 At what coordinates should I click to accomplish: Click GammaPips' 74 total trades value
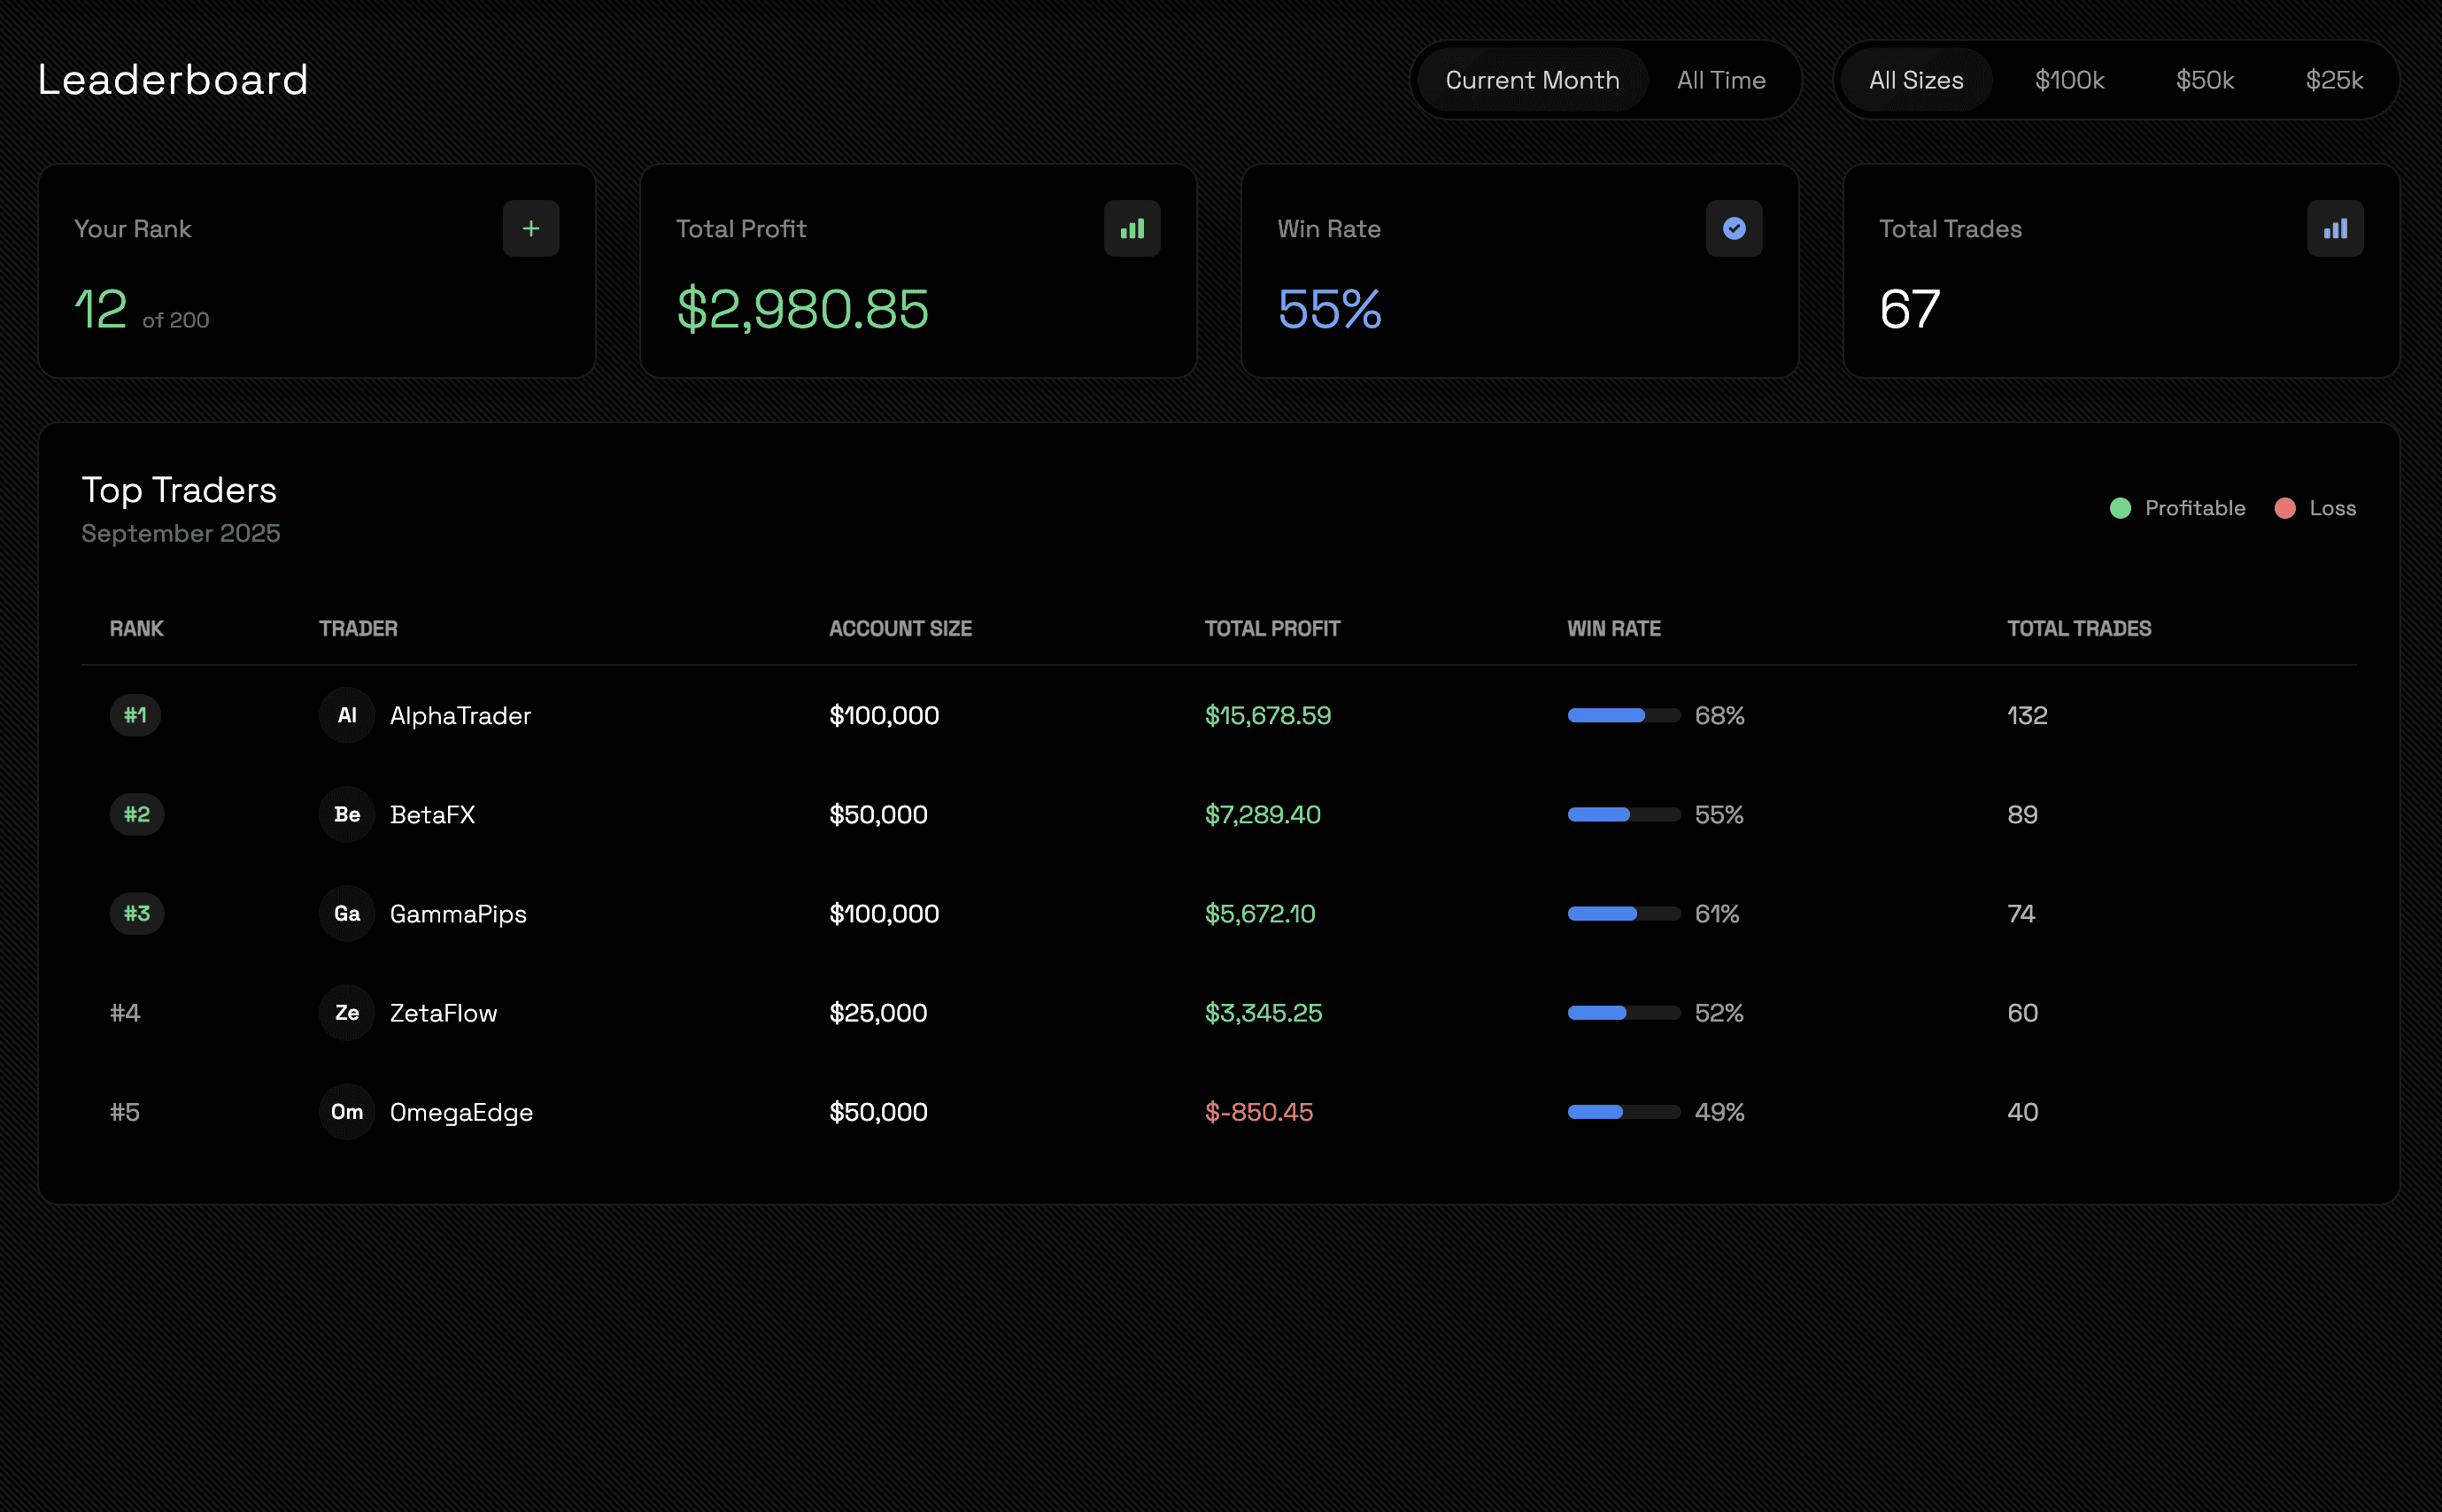2021,913
